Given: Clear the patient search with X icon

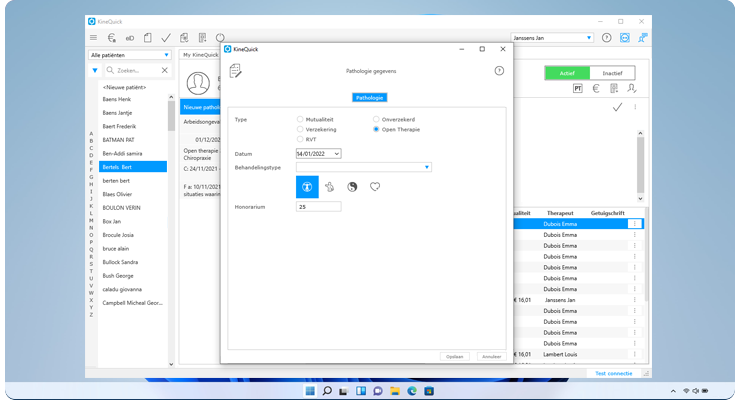Looking at the screenshot, I should pyautogui.click(x=165, y=70).
